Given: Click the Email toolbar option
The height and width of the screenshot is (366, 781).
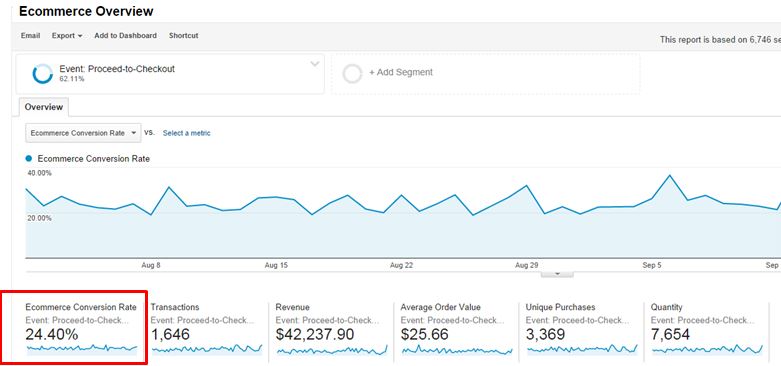Looking at the screenshot, I should pos(30,36).
